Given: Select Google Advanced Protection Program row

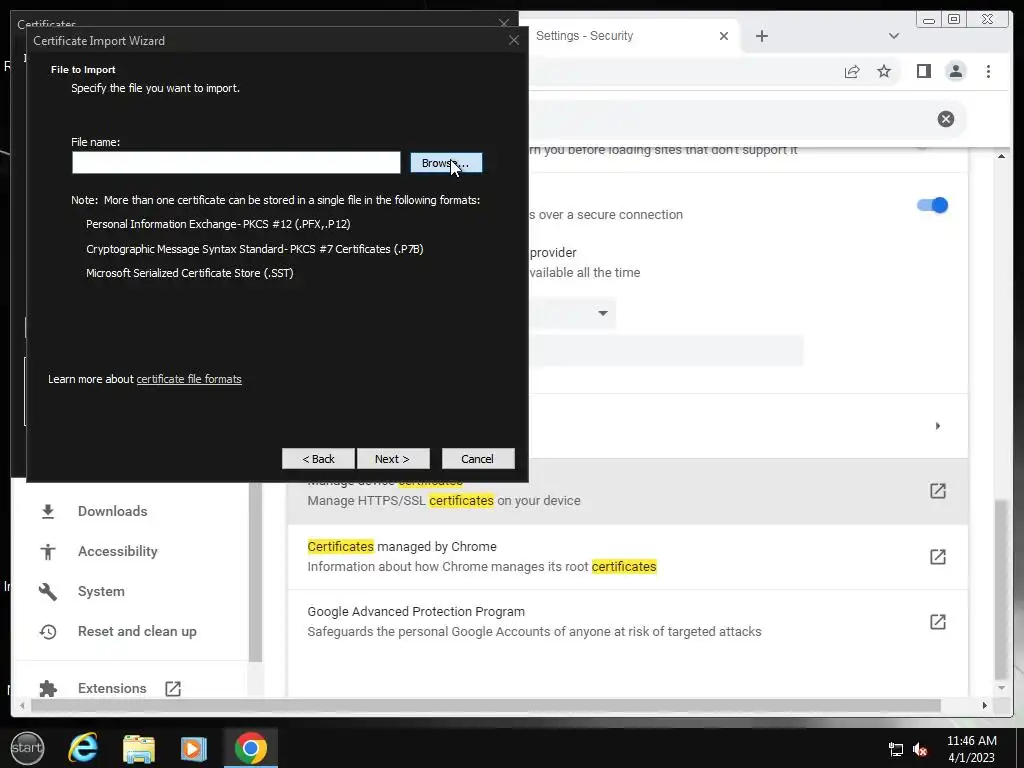Looking at the screenshot, I should [628, 622].
